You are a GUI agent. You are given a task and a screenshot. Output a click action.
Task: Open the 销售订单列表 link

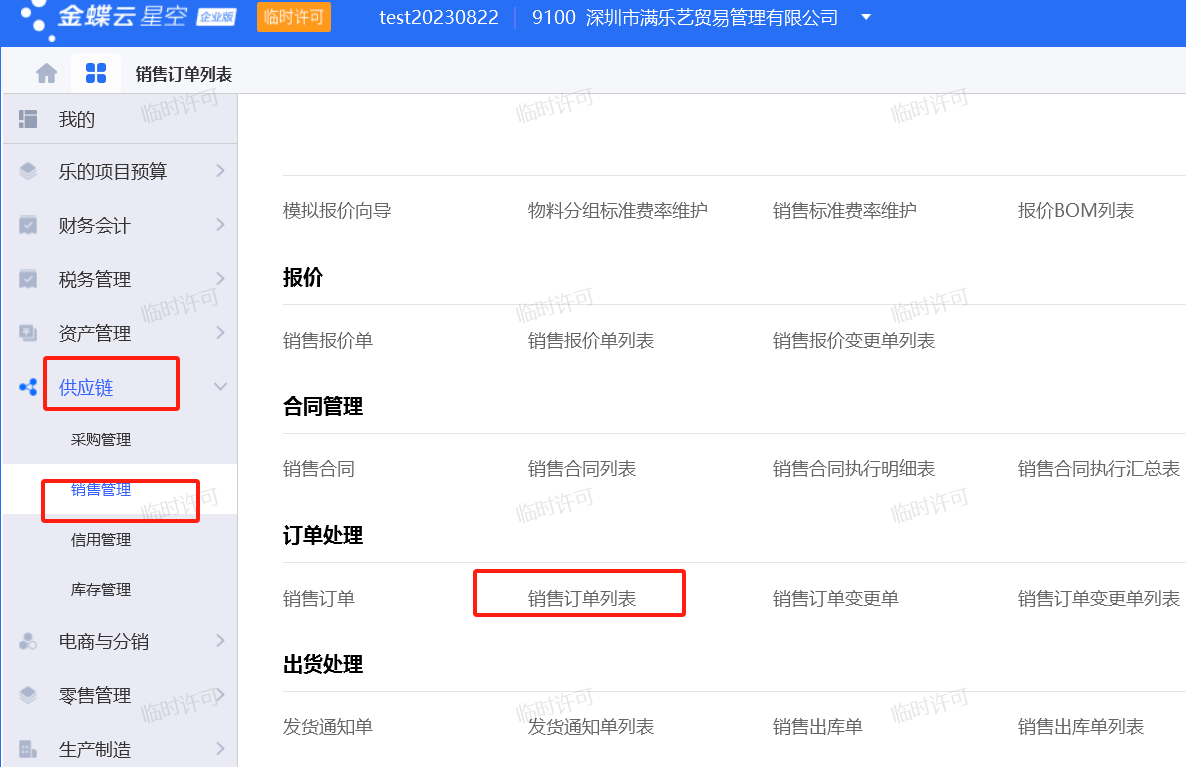coord(582,599)
